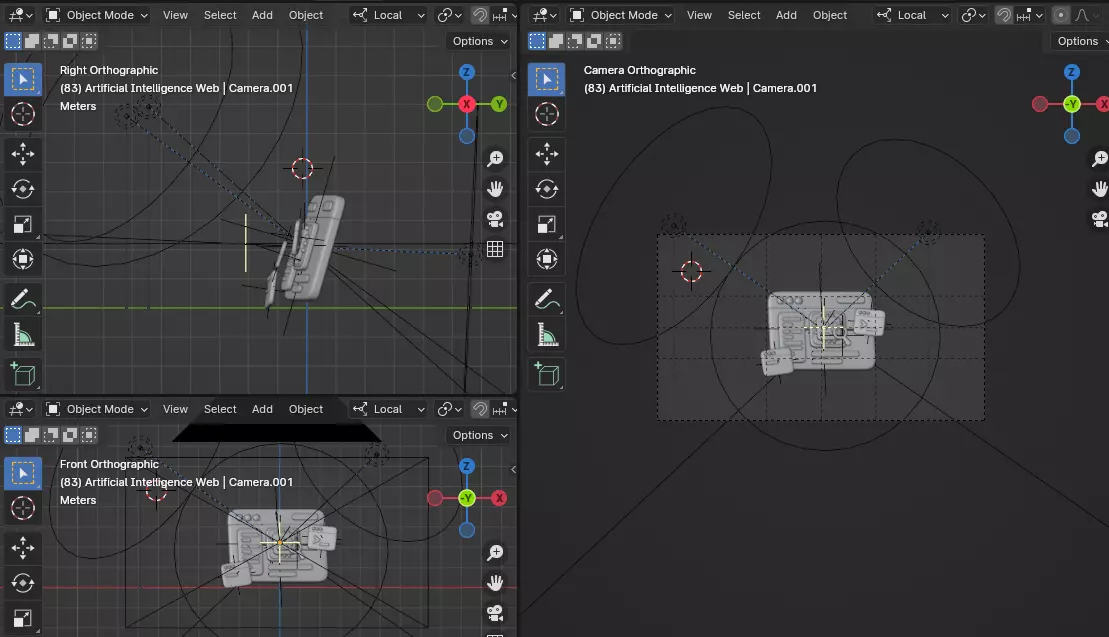Activate Select Box tool in Right Orthographic viewport

point(23,79)
